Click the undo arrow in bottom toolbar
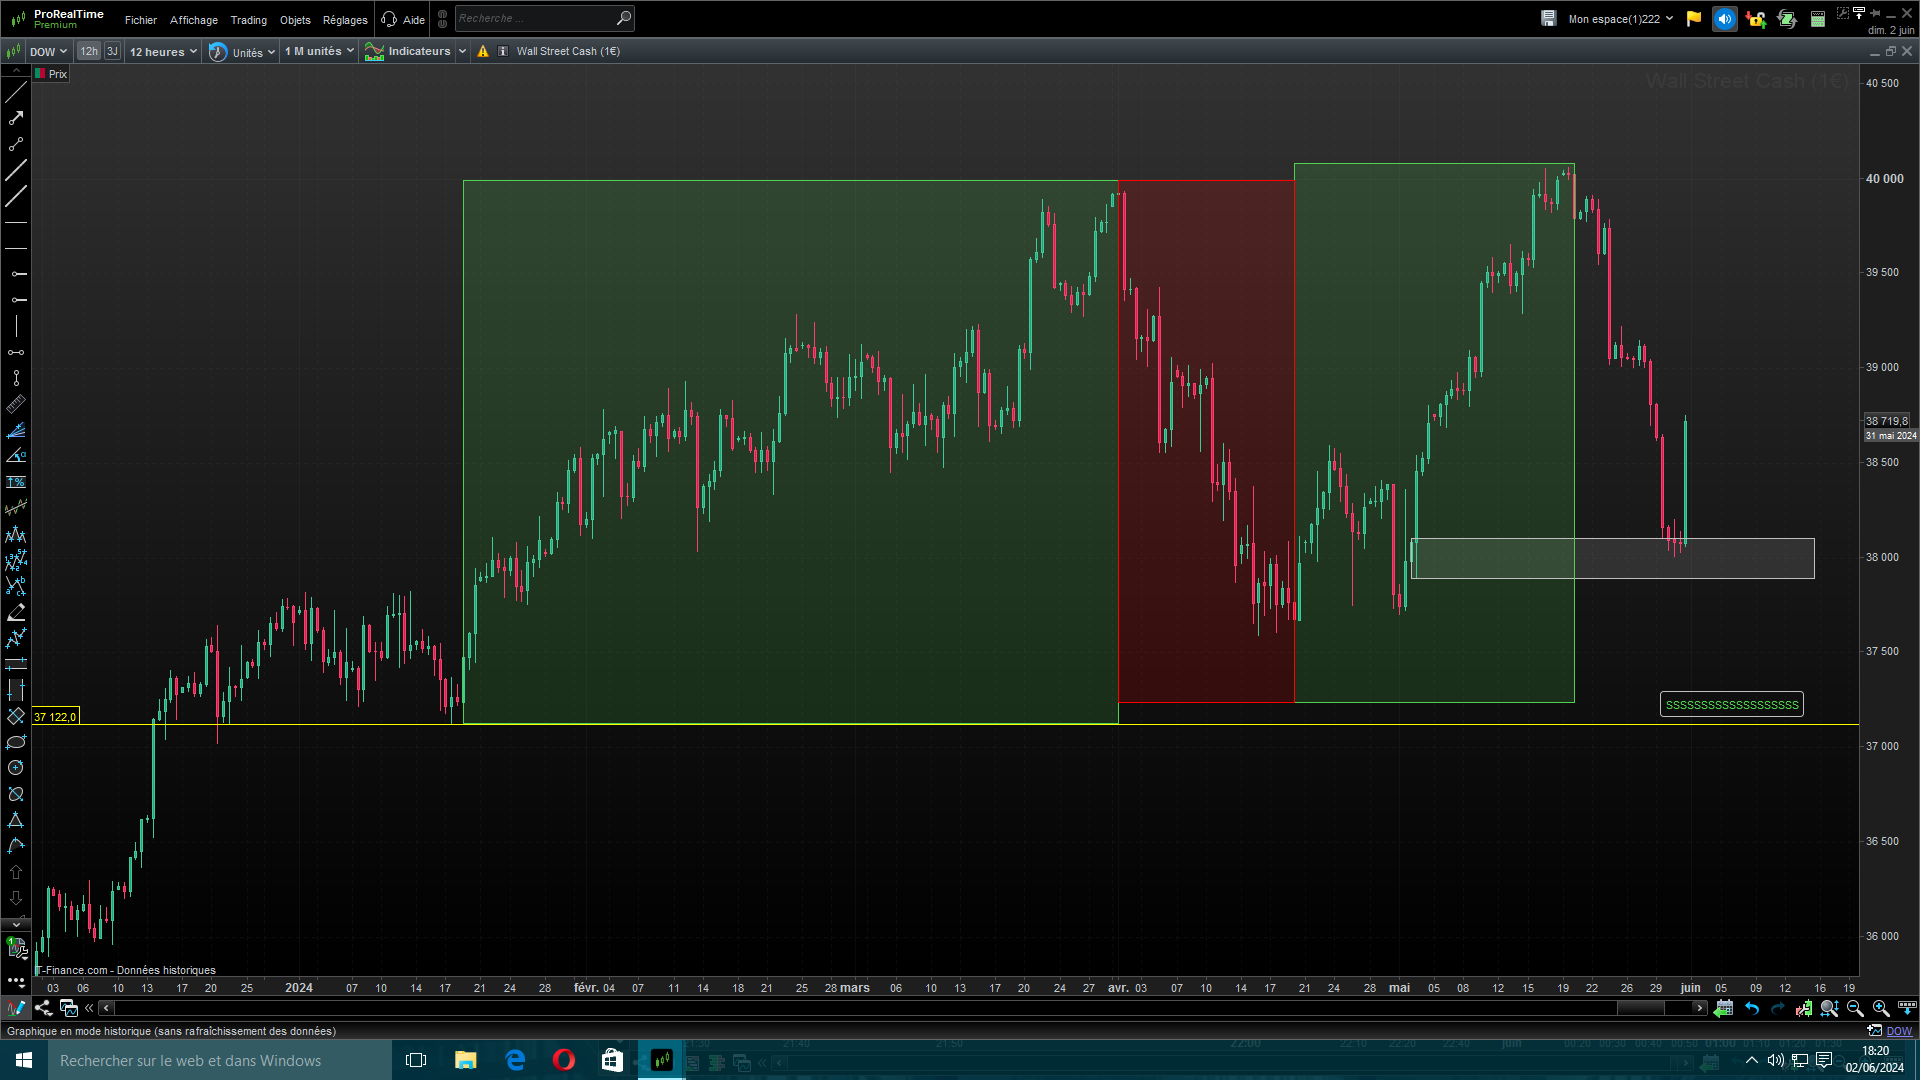 tap(1752, 1008)
